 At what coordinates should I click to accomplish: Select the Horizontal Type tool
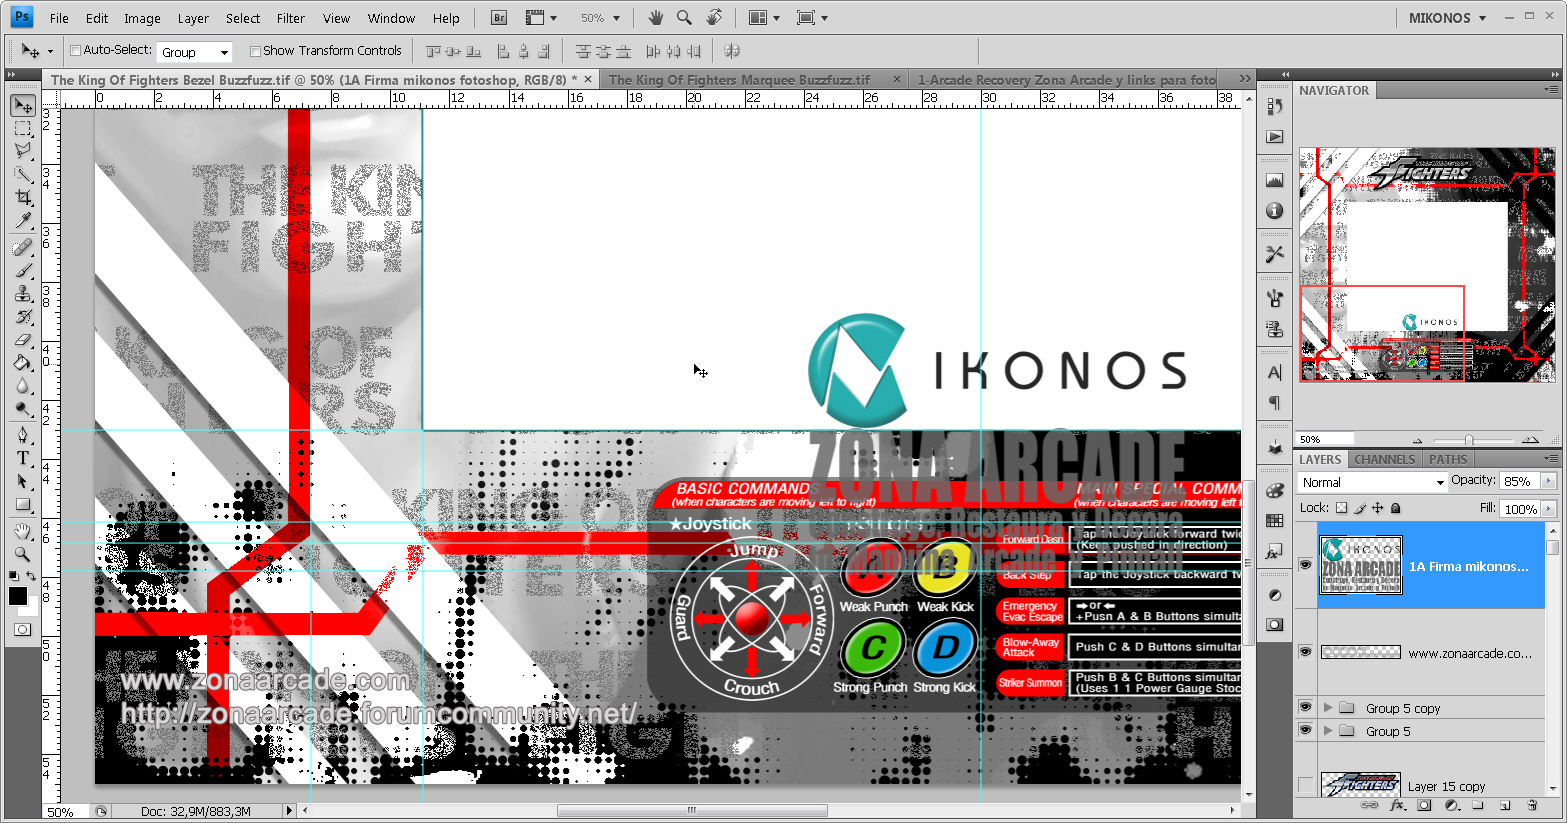23,458
